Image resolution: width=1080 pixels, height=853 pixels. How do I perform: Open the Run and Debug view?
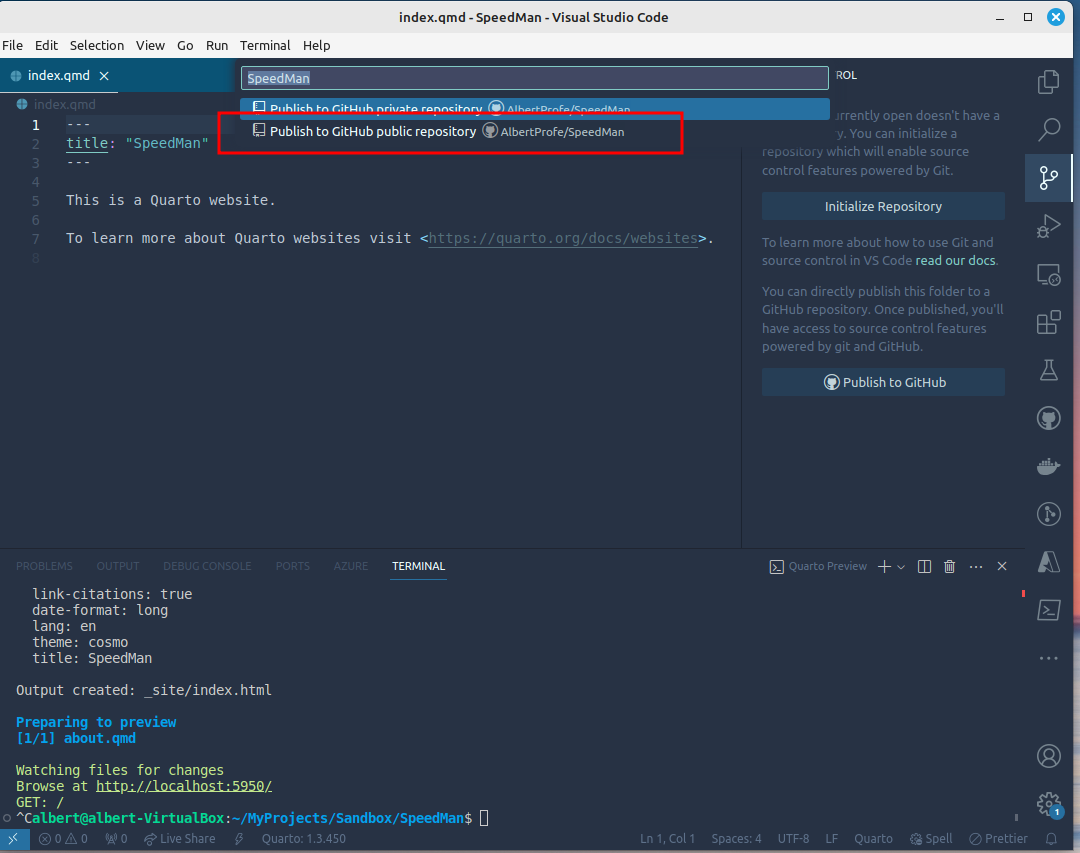coord(1048,226)
